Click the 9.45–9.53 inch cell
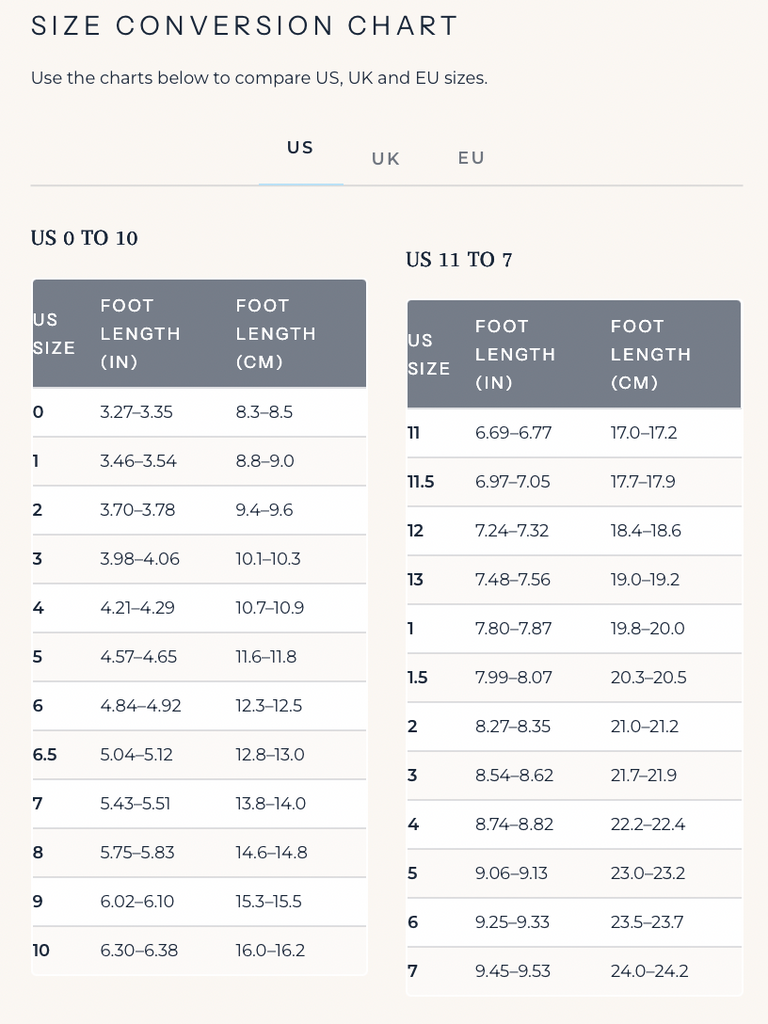Viewport: 768px width, 1024px height. [513, 971]
